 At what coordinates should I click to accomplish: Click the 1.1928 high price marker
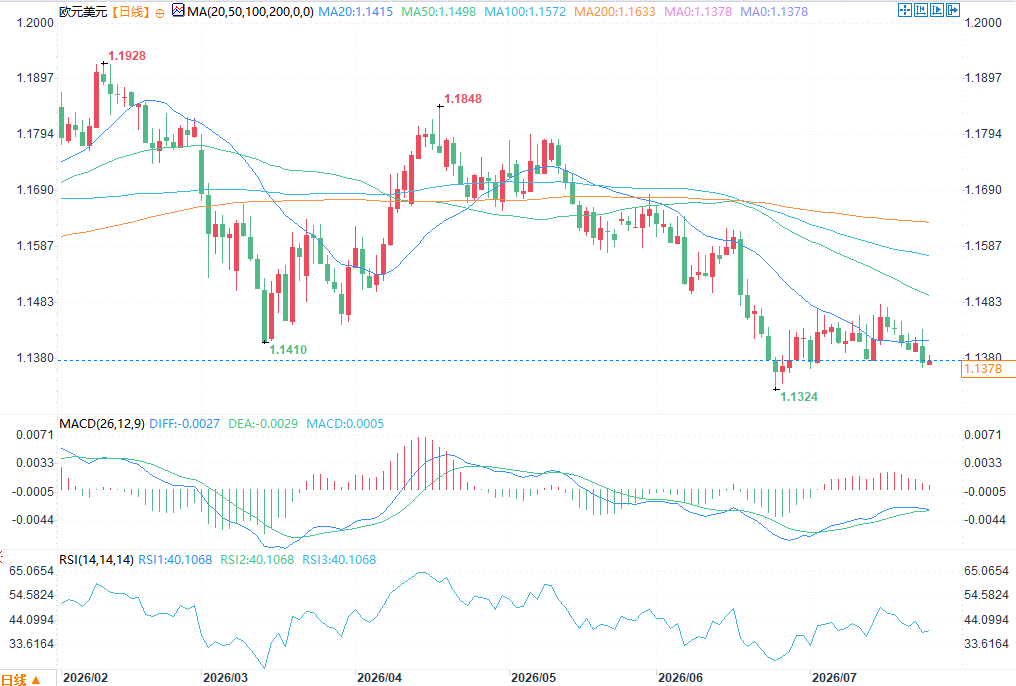pyautogui.click(x=127, y=56)
